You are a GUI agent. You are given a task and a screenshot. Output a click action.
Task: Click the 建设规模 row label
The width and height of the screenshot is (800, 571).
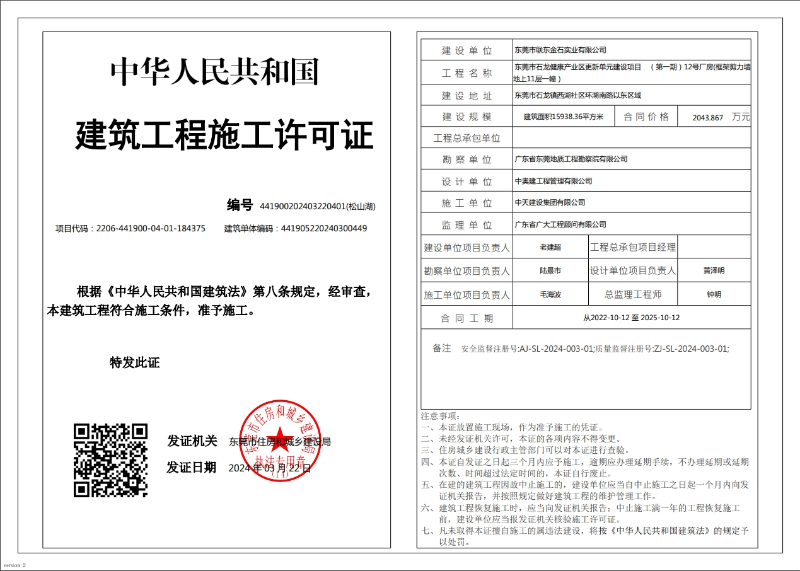[x=467, y=117]
